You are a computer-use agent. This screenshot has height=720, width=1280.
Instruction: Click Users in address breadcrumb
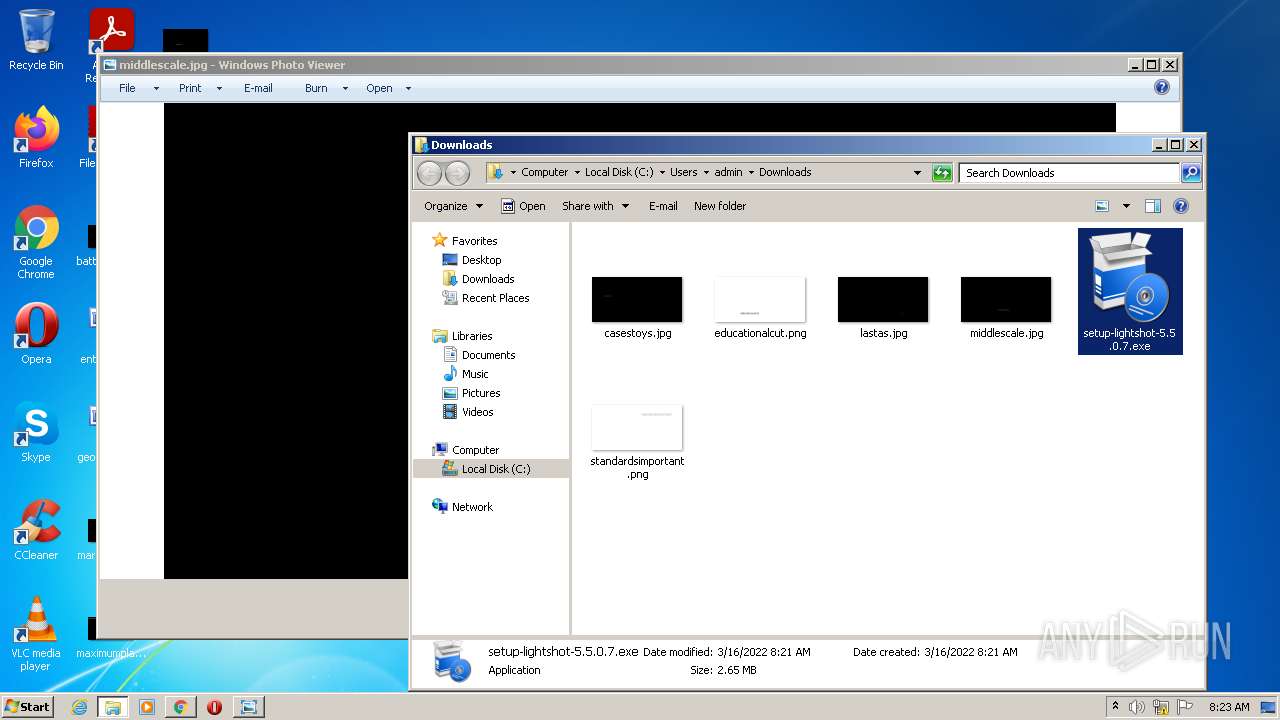684,172
